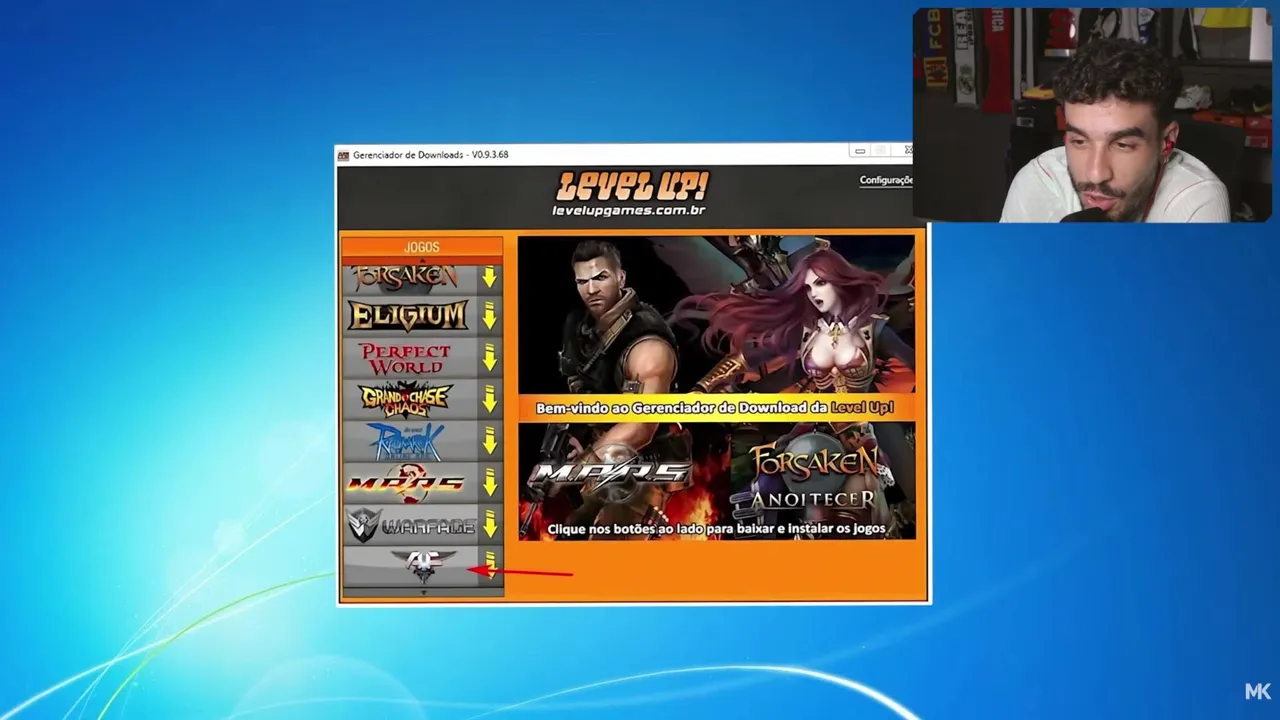The width and height of the screenshot is (1280, 720).
Task: Select the Ragnarok game logo
Action: pyautogui.click(x=404, y=441)
